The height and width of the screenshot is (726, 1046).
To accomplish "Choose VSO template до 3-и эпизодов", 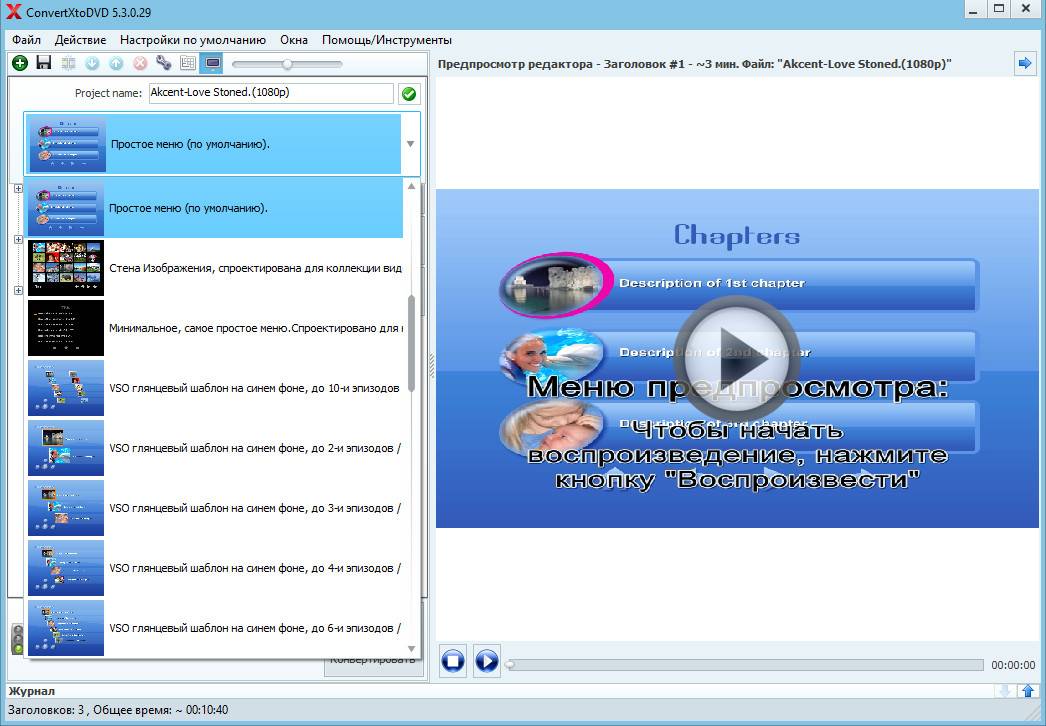I will click(x=215, y=508).
